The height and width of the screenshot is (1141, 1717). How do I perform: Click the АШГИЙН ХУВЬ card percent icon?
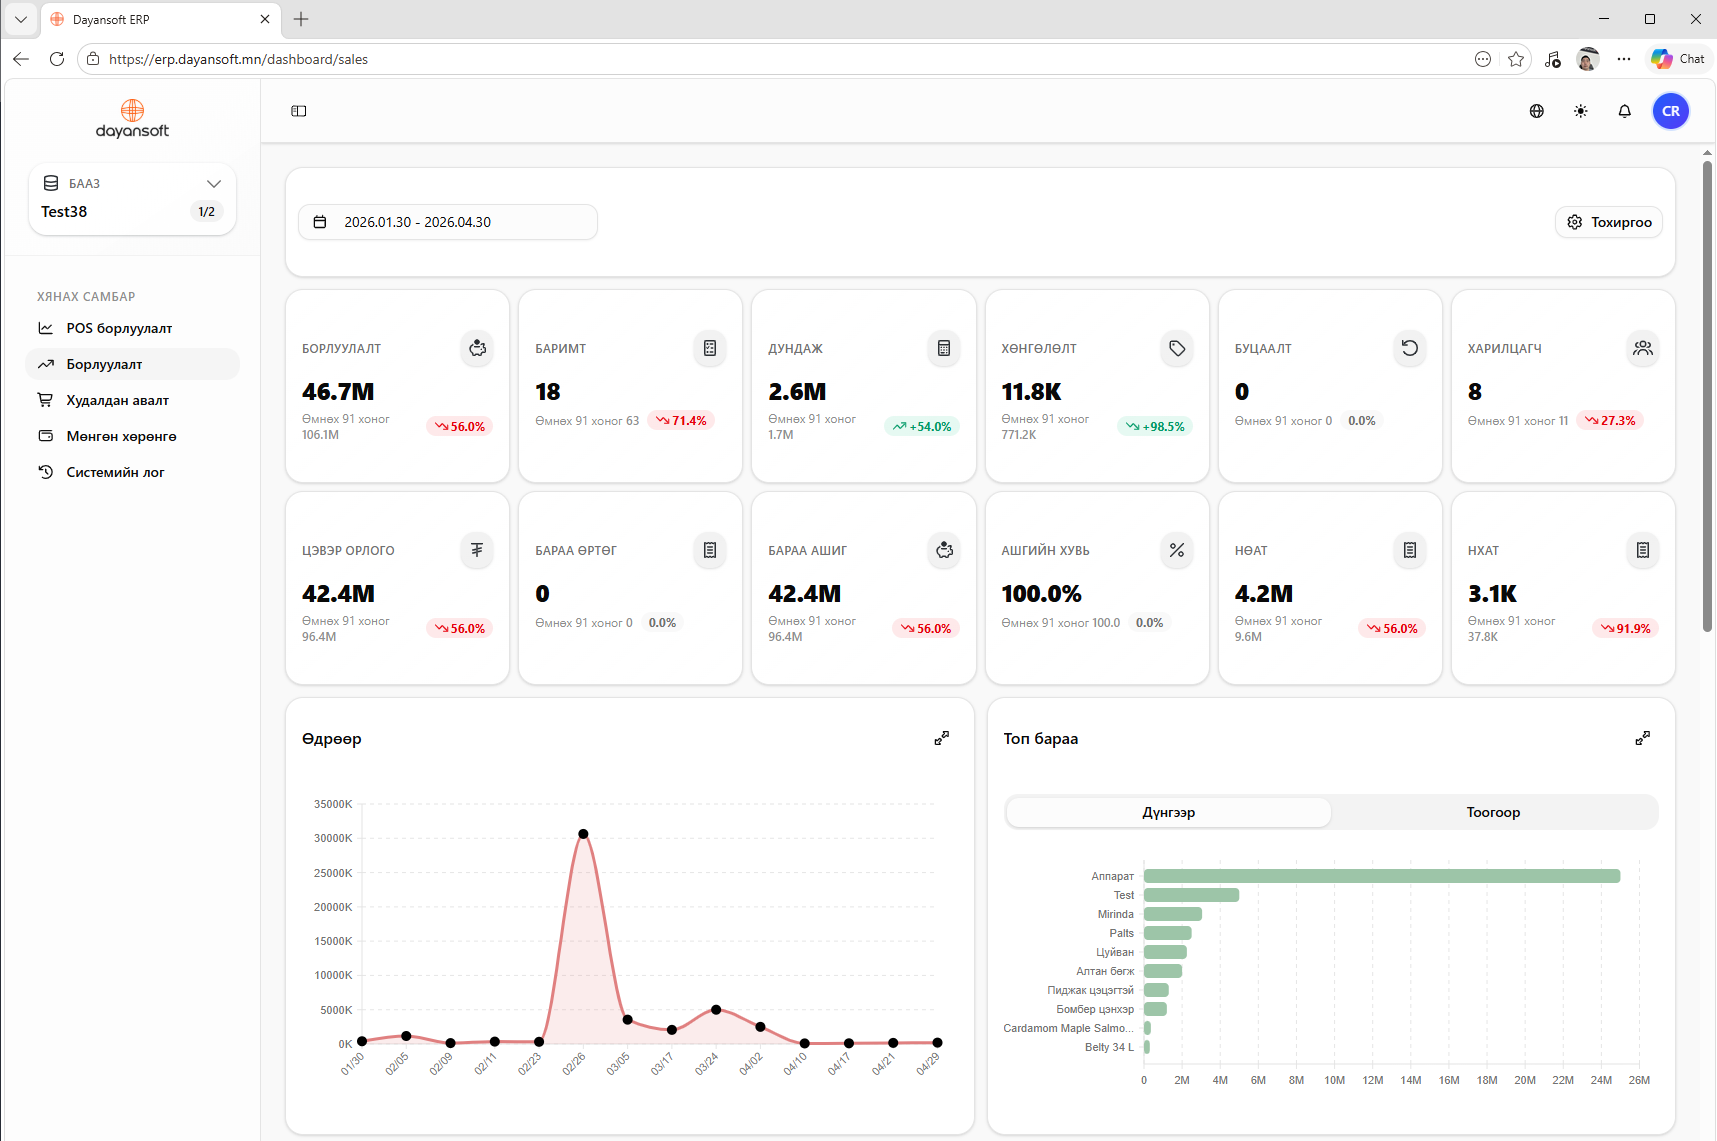pyautogui.click(x=1177, y=550)
